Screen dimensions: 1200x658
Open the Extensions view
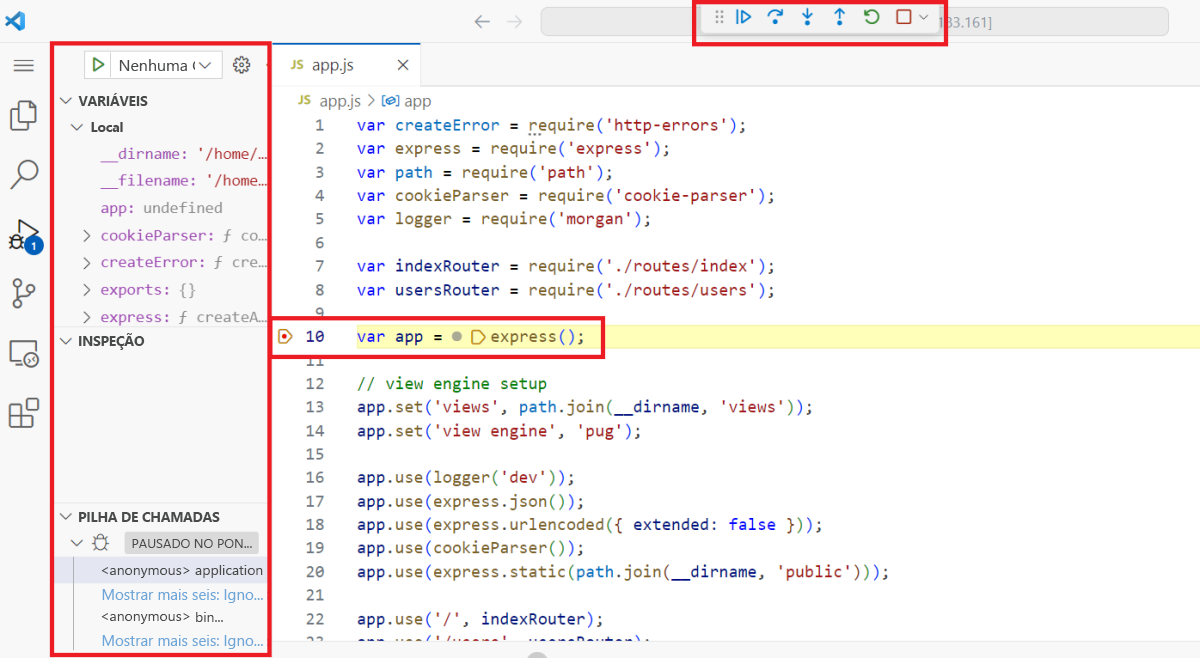point(23,412)
